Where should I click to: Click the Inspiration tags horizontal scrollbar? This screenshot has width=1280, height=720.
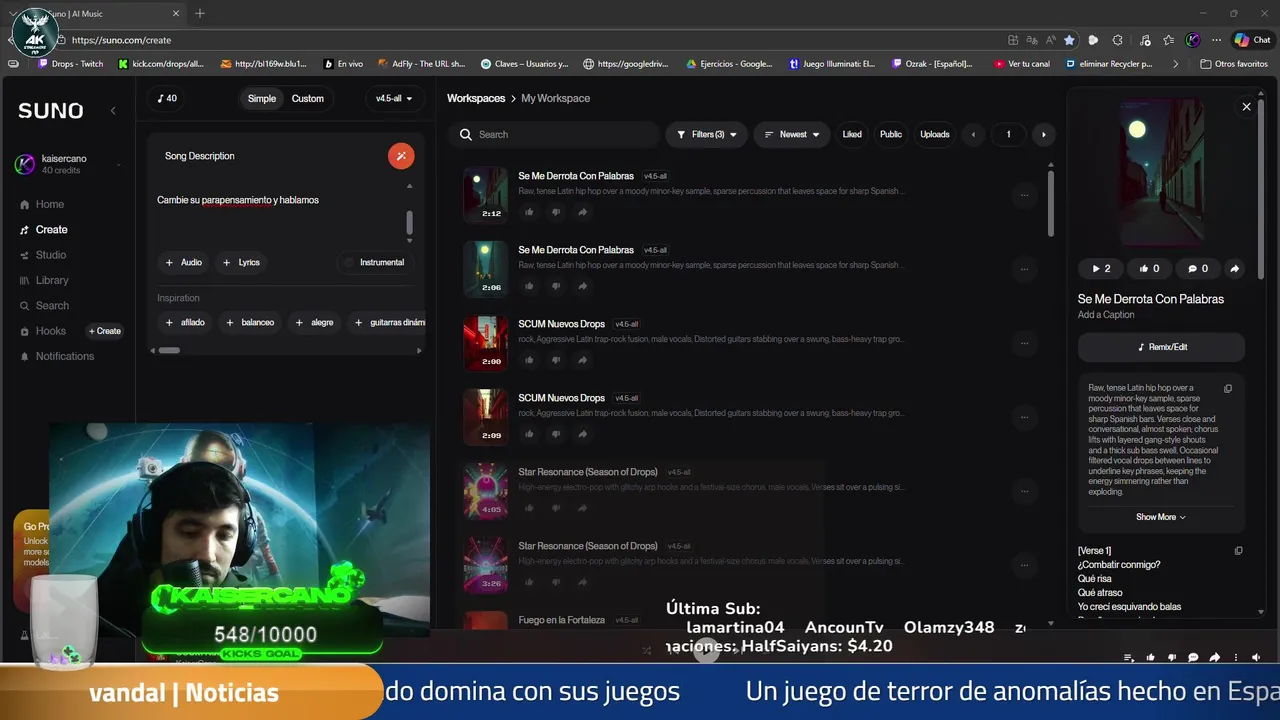tap(169, 350)
